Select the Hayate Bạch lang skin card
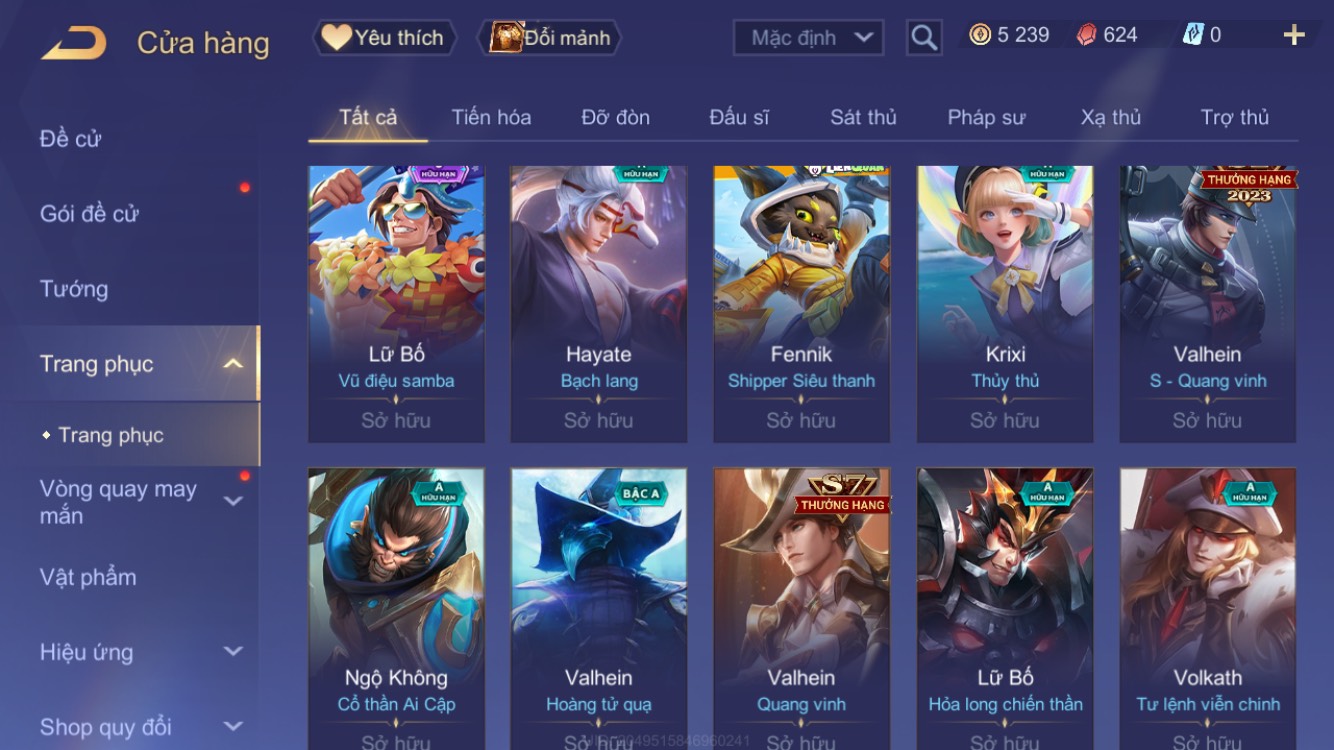 (x=598, y=304)
